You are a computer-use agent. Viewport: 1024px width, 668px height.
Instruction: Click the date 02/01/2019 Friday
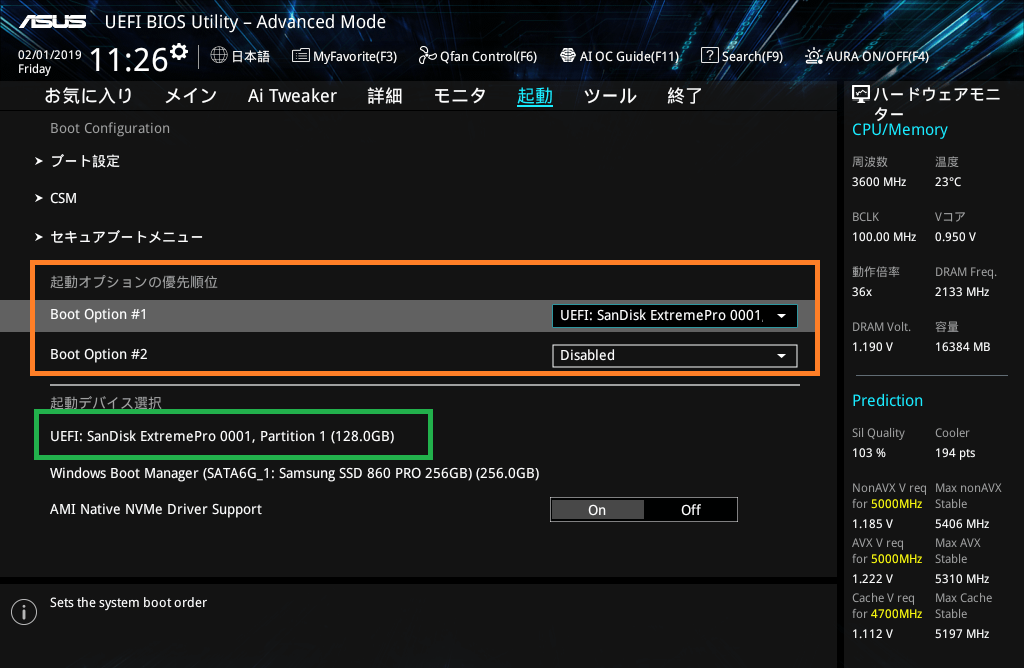coord(50,61)
